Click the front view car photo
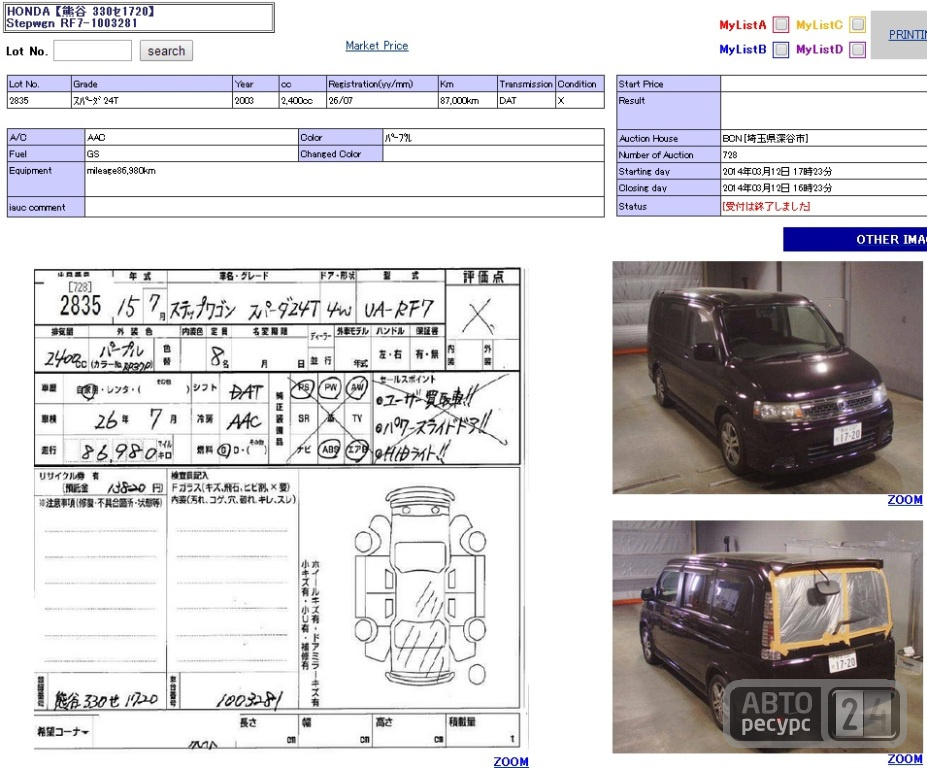This screenshot has width=927, height=768. pyautogui.click(x=767, y=377)
